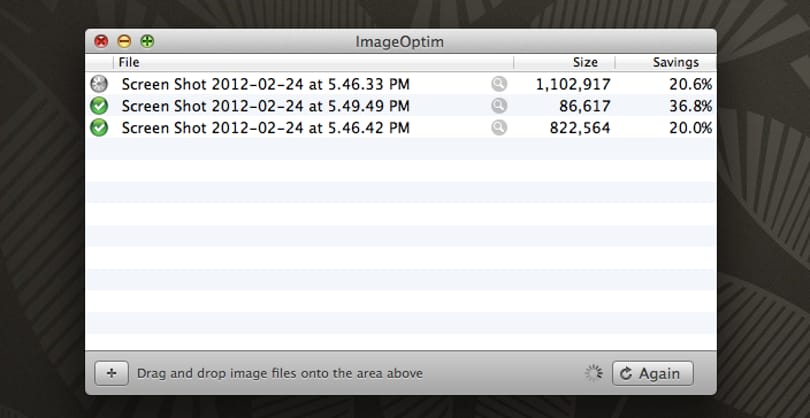Select the row Screen Shot 2012-02-24 at 5.46.33 PM
The width and height of the screenshot is (810, 418).
(401, 84)
